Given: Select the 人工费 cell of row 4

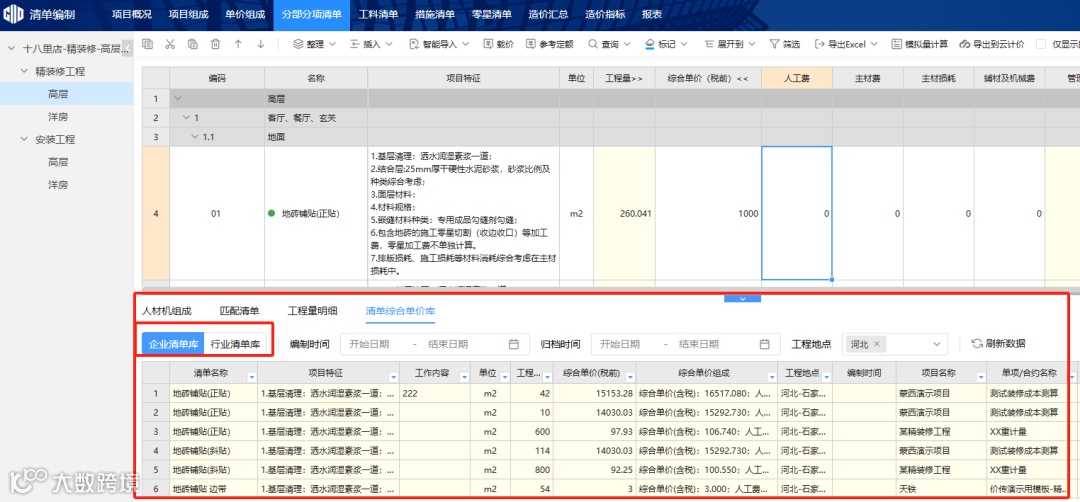Looking at the screenshot, I should [796, 213].
